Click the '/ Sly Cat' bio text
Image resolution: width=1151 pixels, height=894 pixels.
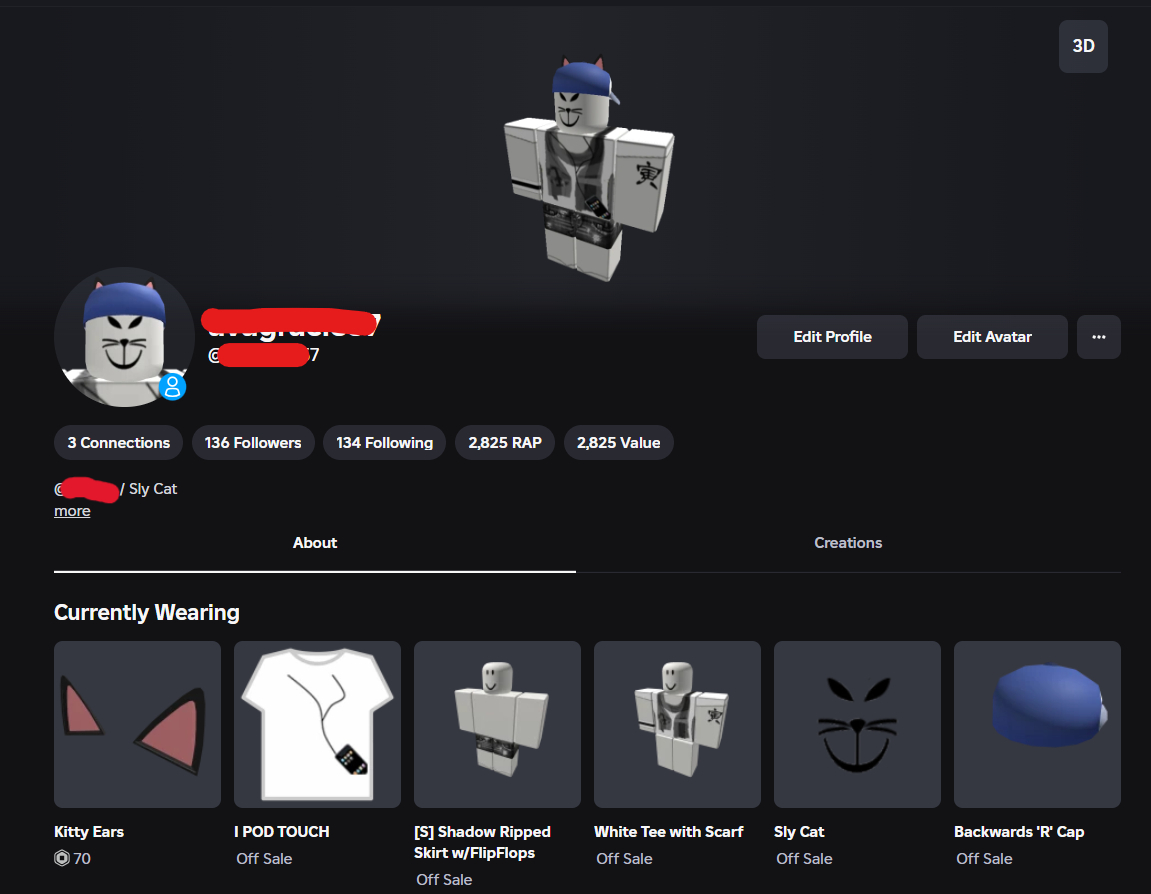(x=149, y=489)
